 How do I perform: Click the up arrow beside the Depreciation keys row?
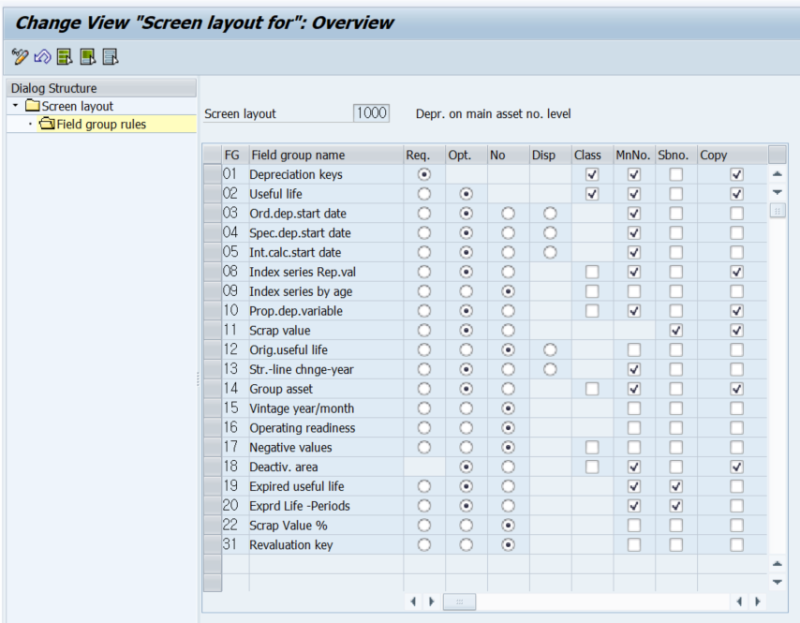[777, 175]
